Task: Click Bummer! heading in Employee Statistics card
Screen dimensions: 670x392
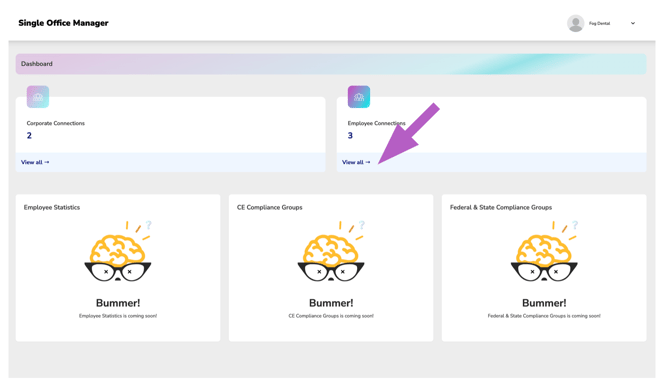Action: [118, 303]
